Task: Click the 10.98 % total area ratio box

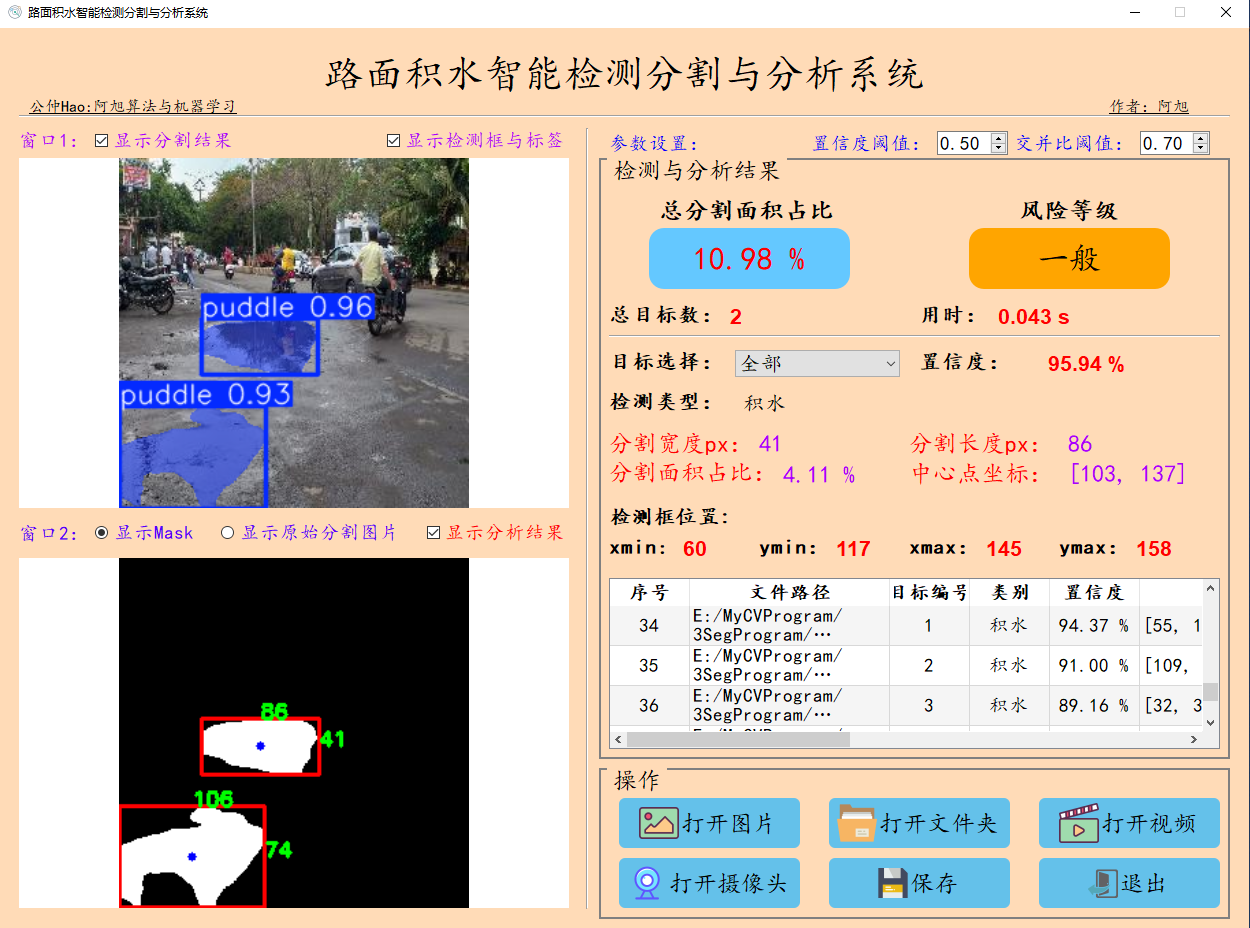Action: (749, 259)
